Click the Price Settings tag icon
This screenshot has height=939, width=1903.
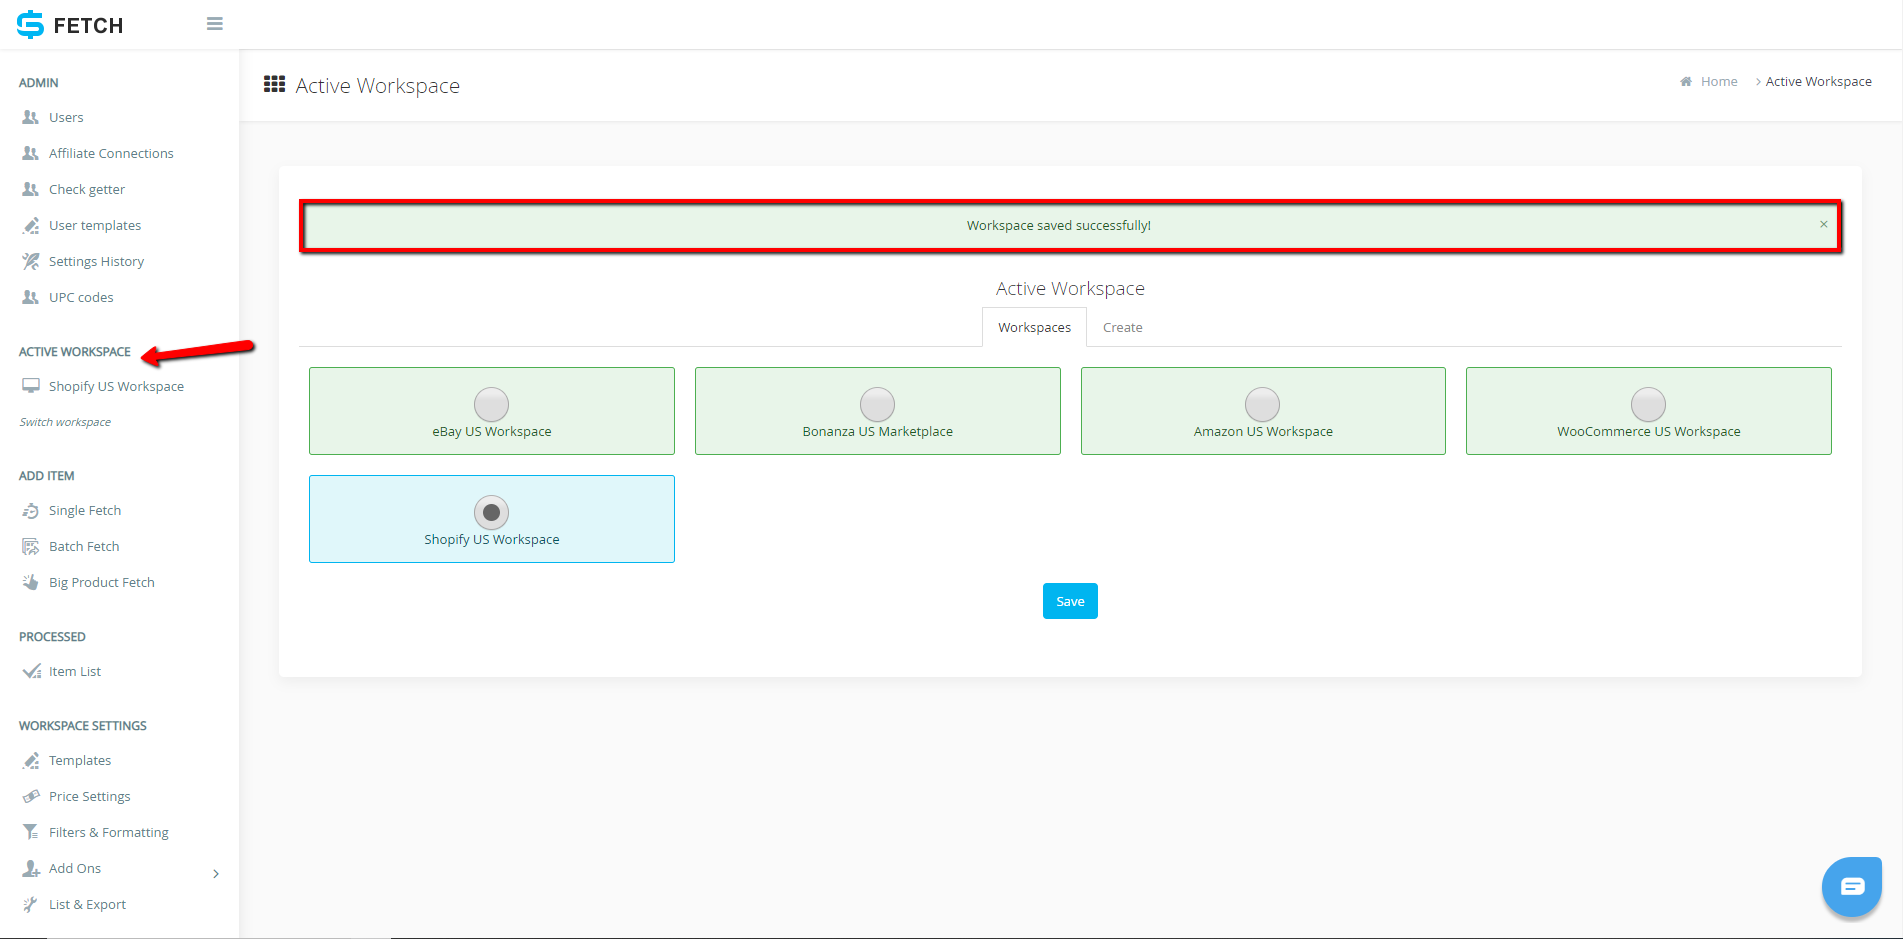(31, 796)
